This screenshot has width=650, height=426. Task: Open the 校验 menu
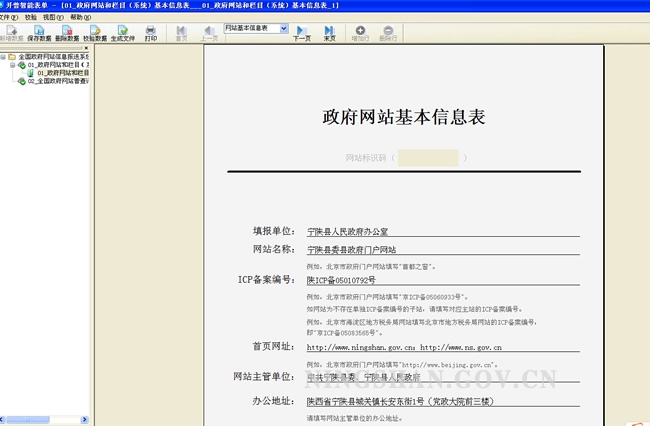point(31,17)
